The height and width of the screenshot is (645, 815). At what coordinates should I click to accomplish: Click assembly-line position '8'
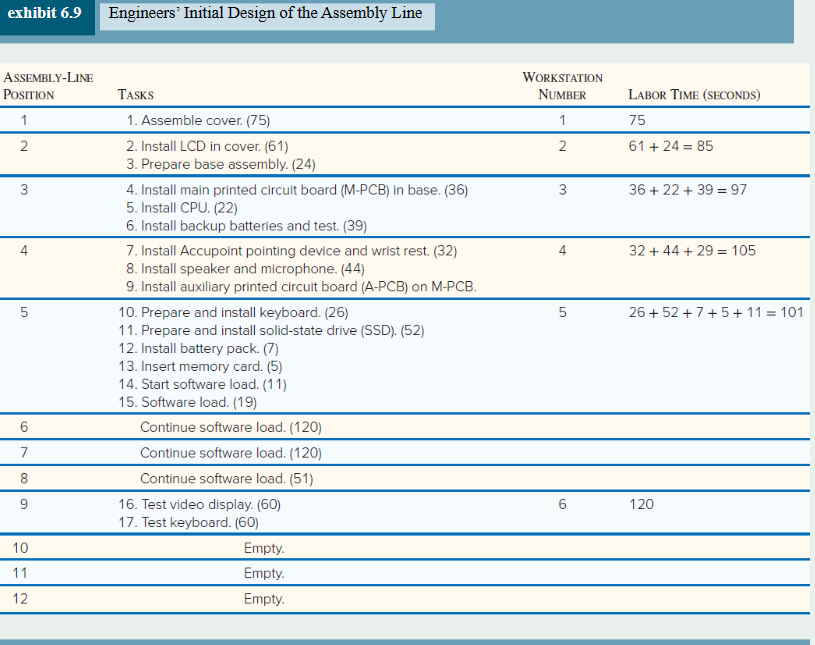coord(24,478)
